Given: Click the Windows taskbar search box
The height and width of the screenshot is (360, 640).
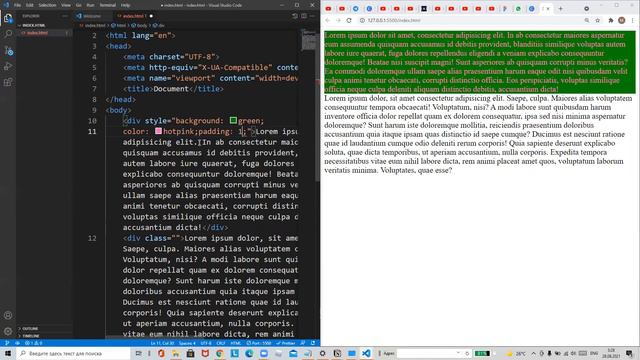Looking at the screenshot, I should pos(73,353).
